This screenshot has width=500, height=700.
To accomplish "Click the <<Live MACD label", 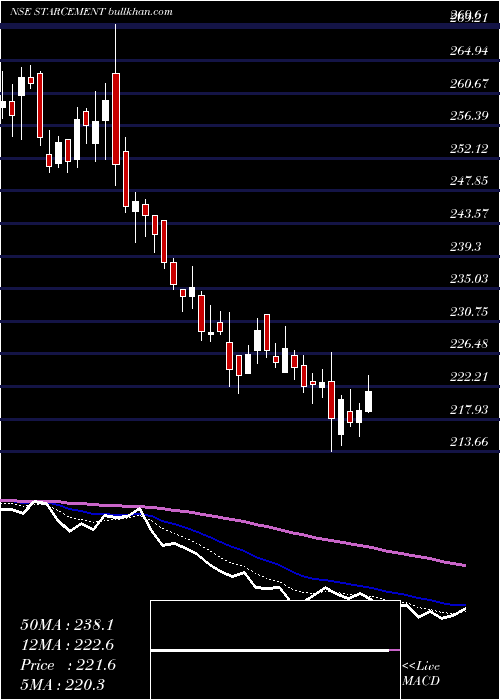I will point(421,674).
